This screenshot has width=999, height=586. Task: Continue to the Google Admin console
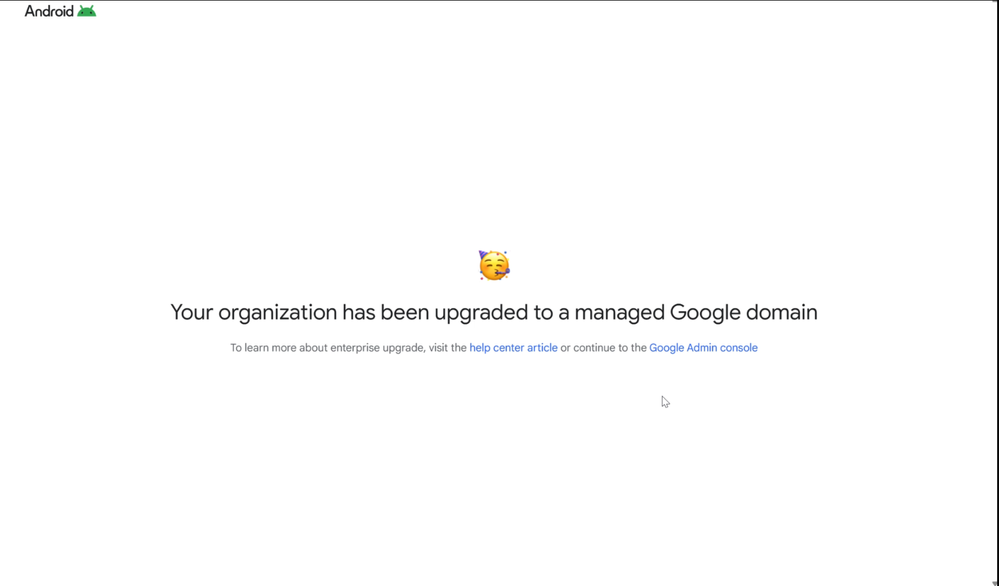pyautogui.click(x=703, y=348)
